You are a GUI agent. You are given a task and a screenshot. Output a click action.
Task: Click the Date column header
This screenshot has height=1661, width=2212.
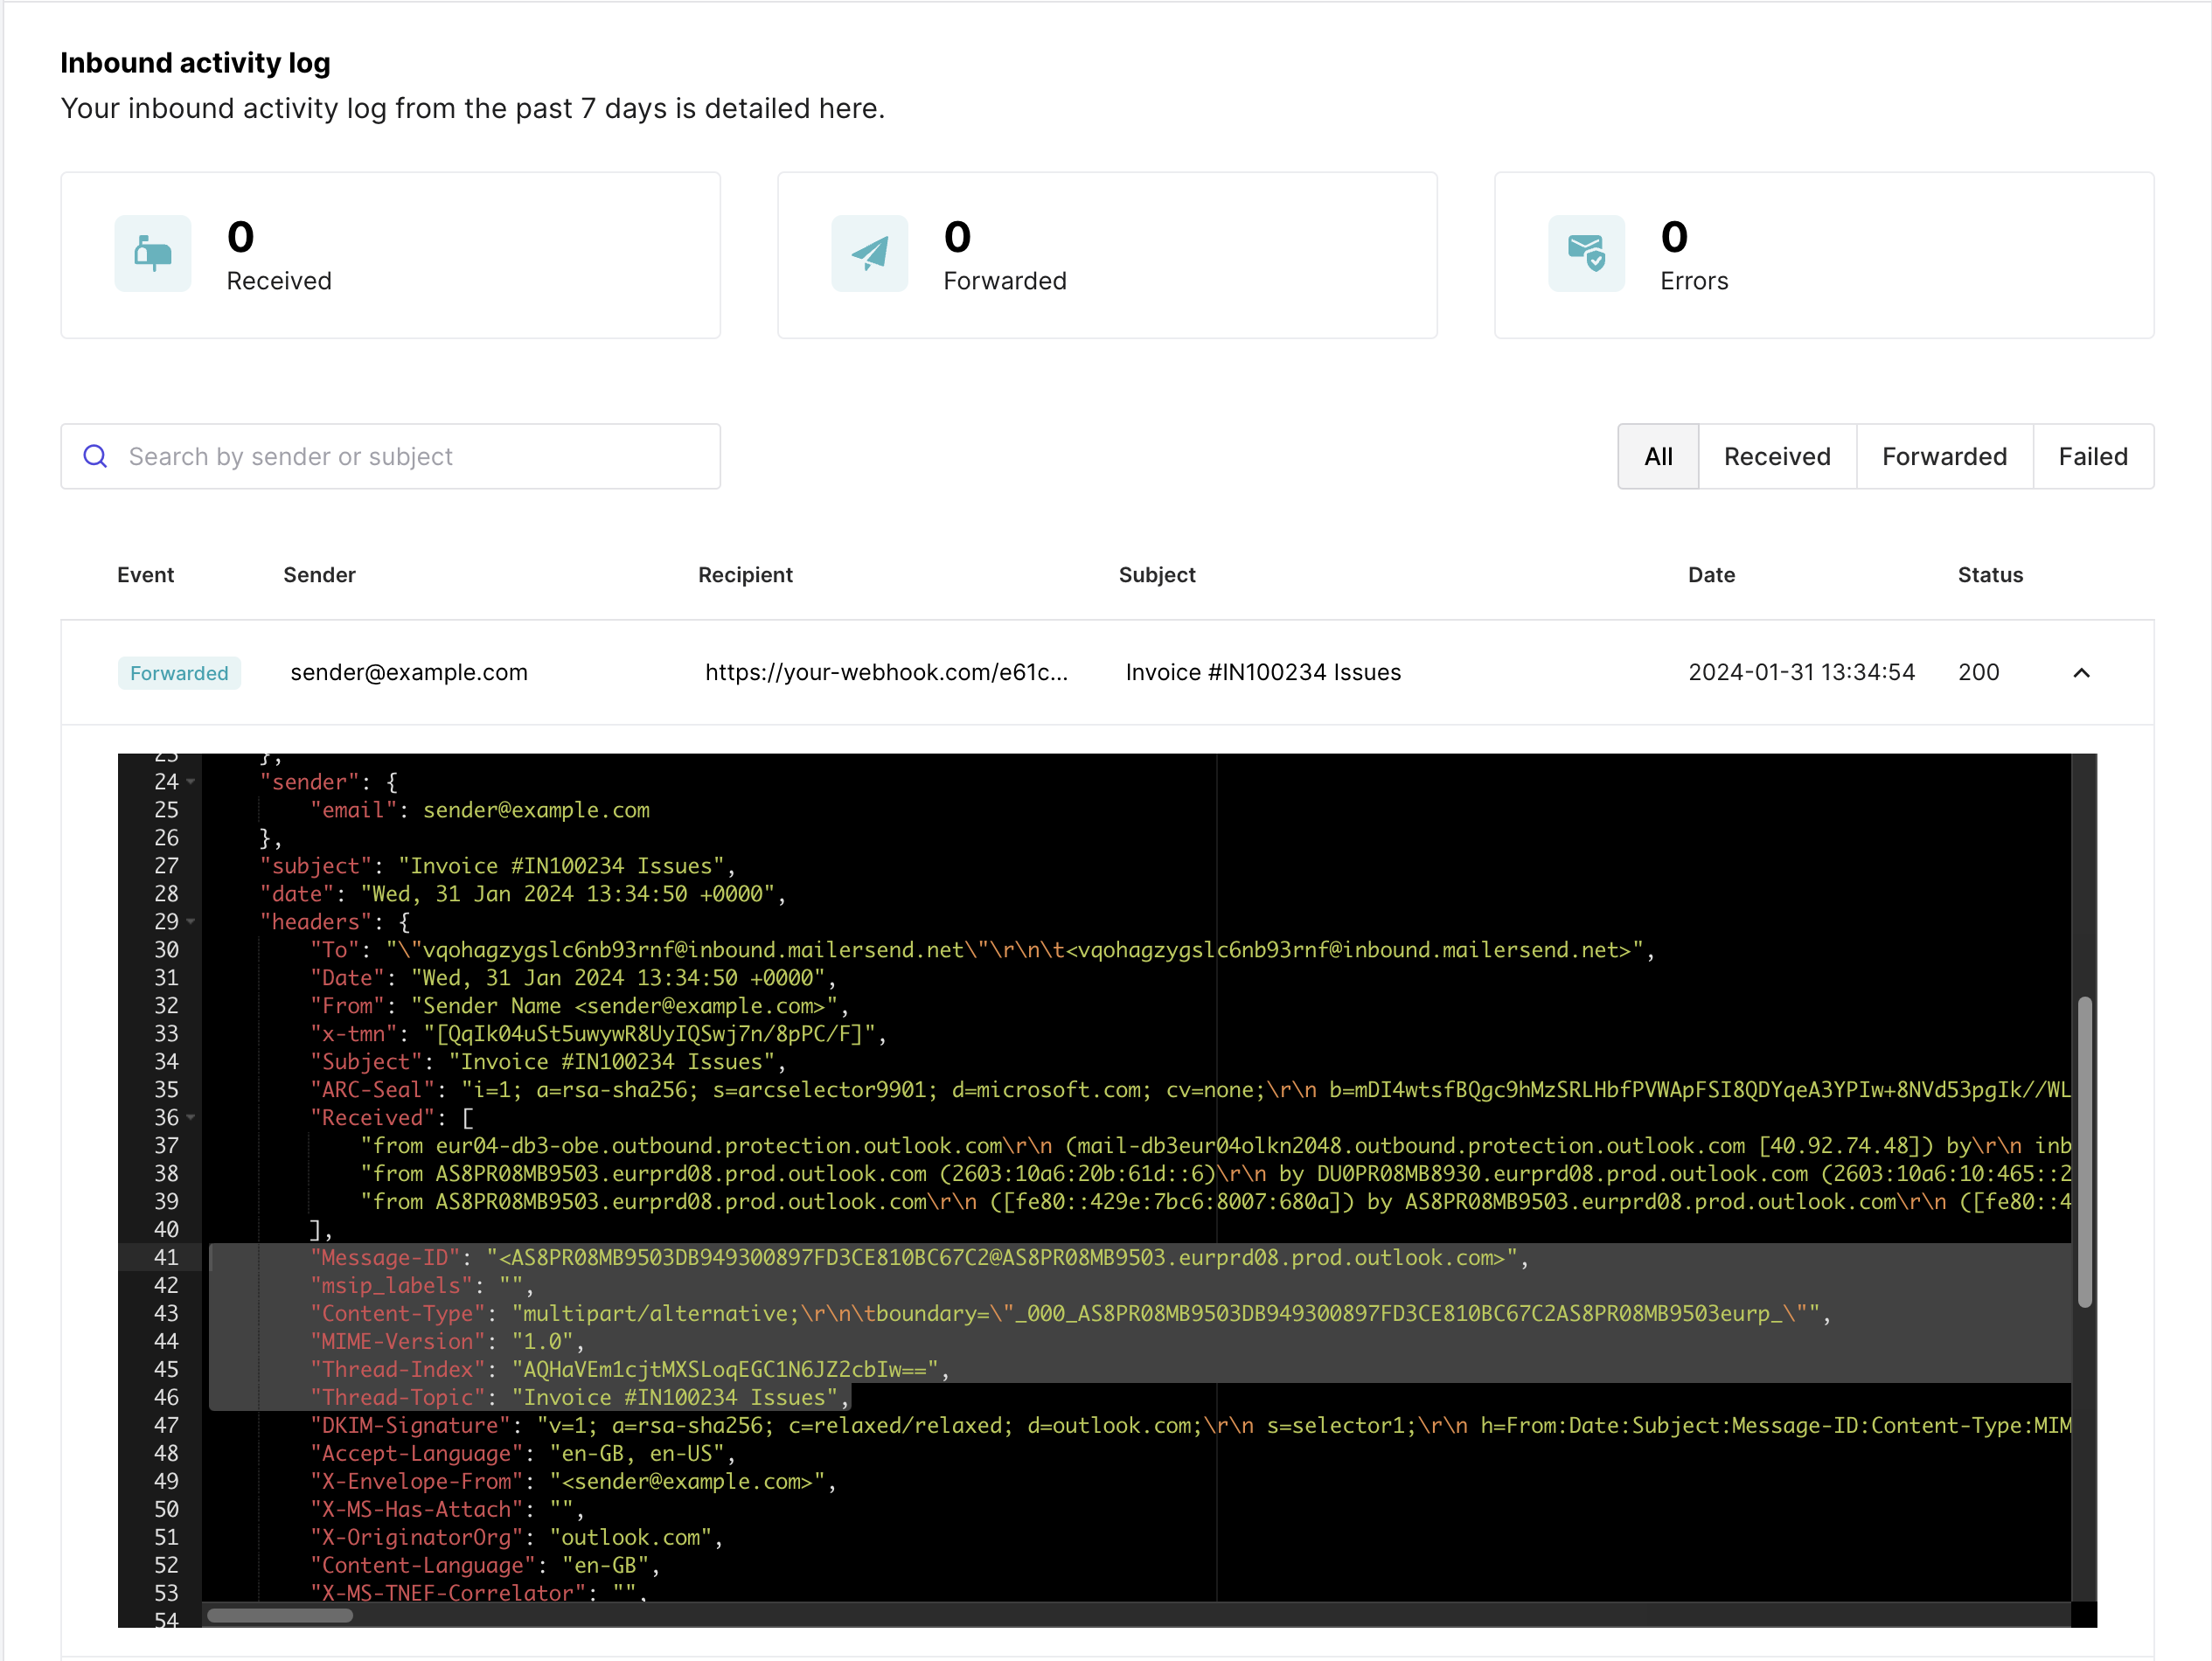click(x=1711, y=575)
